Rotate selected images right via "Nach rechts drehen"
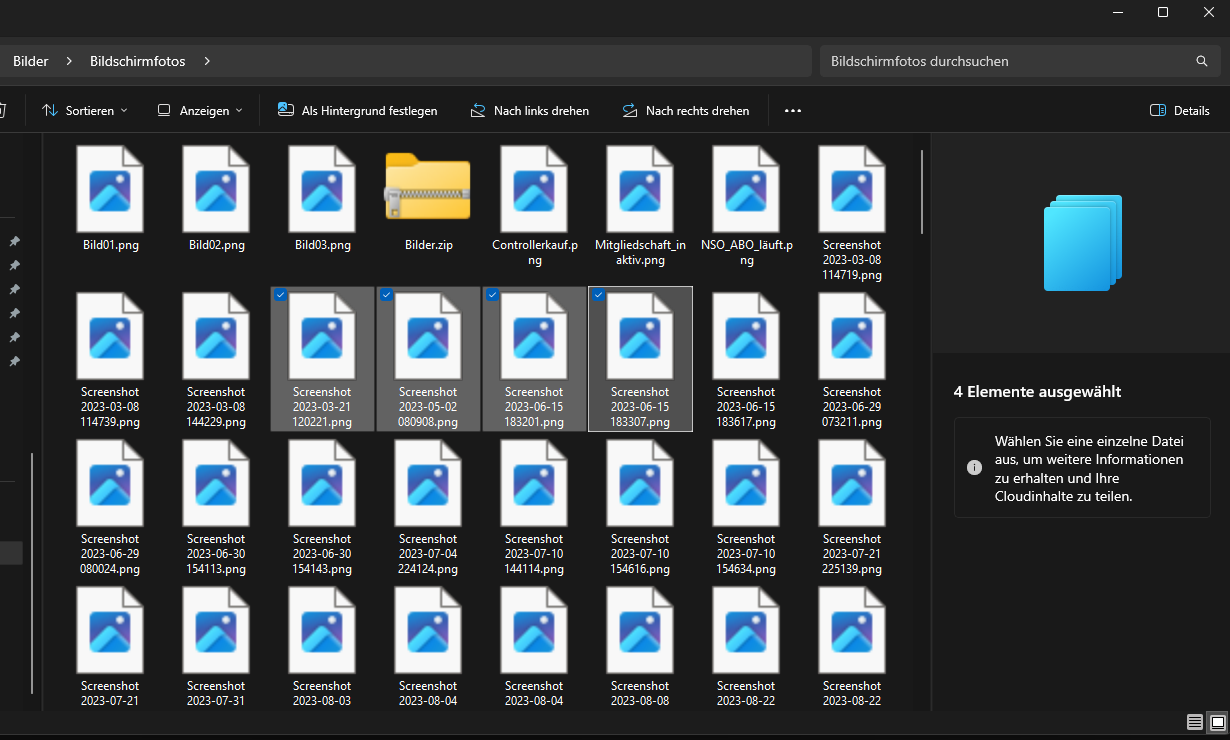The width and height of the screenshot is (1230, 740). [687, 110]
